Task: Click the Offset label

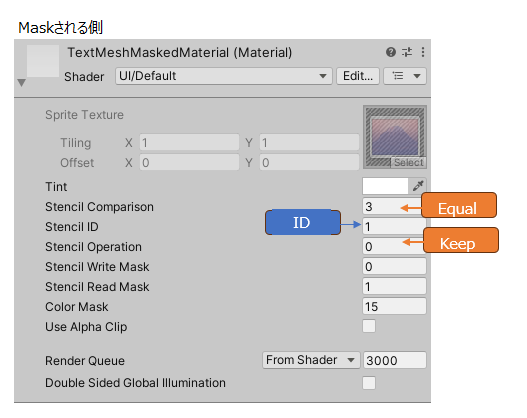Action: point(77,163)
